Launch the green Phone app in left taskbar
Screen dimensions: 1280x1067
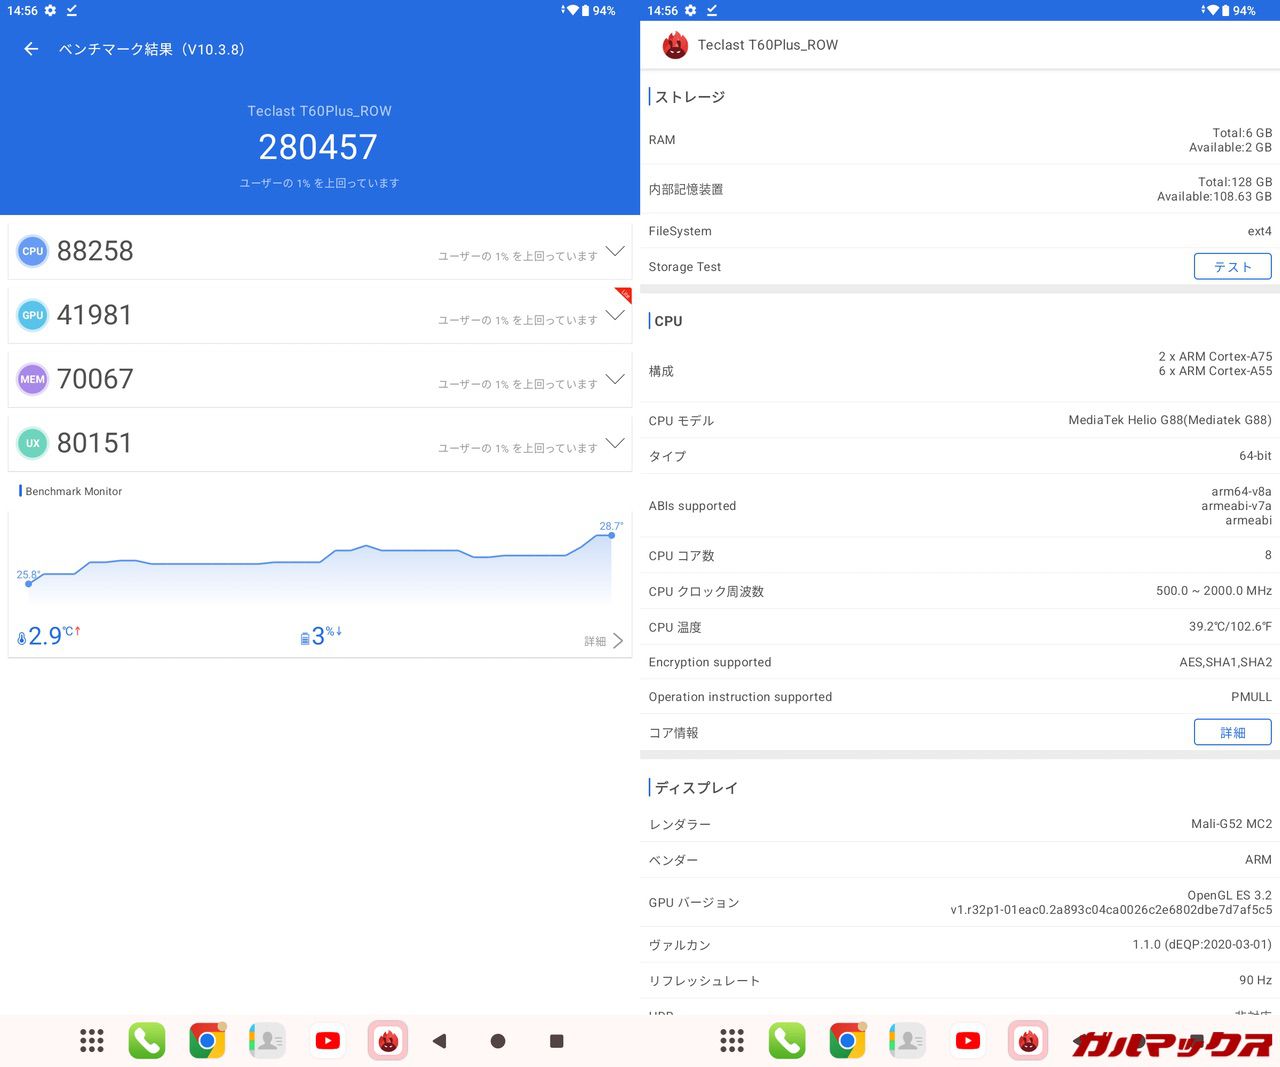pos(147,1041)
